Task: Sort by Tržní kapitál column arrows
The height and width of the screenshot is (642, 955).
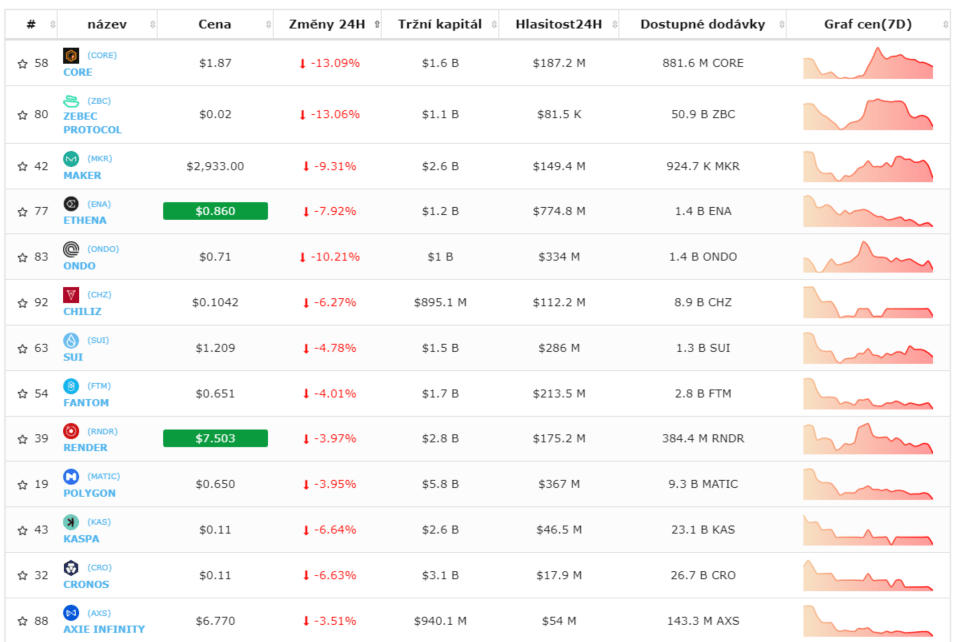Action: [494, 24]
